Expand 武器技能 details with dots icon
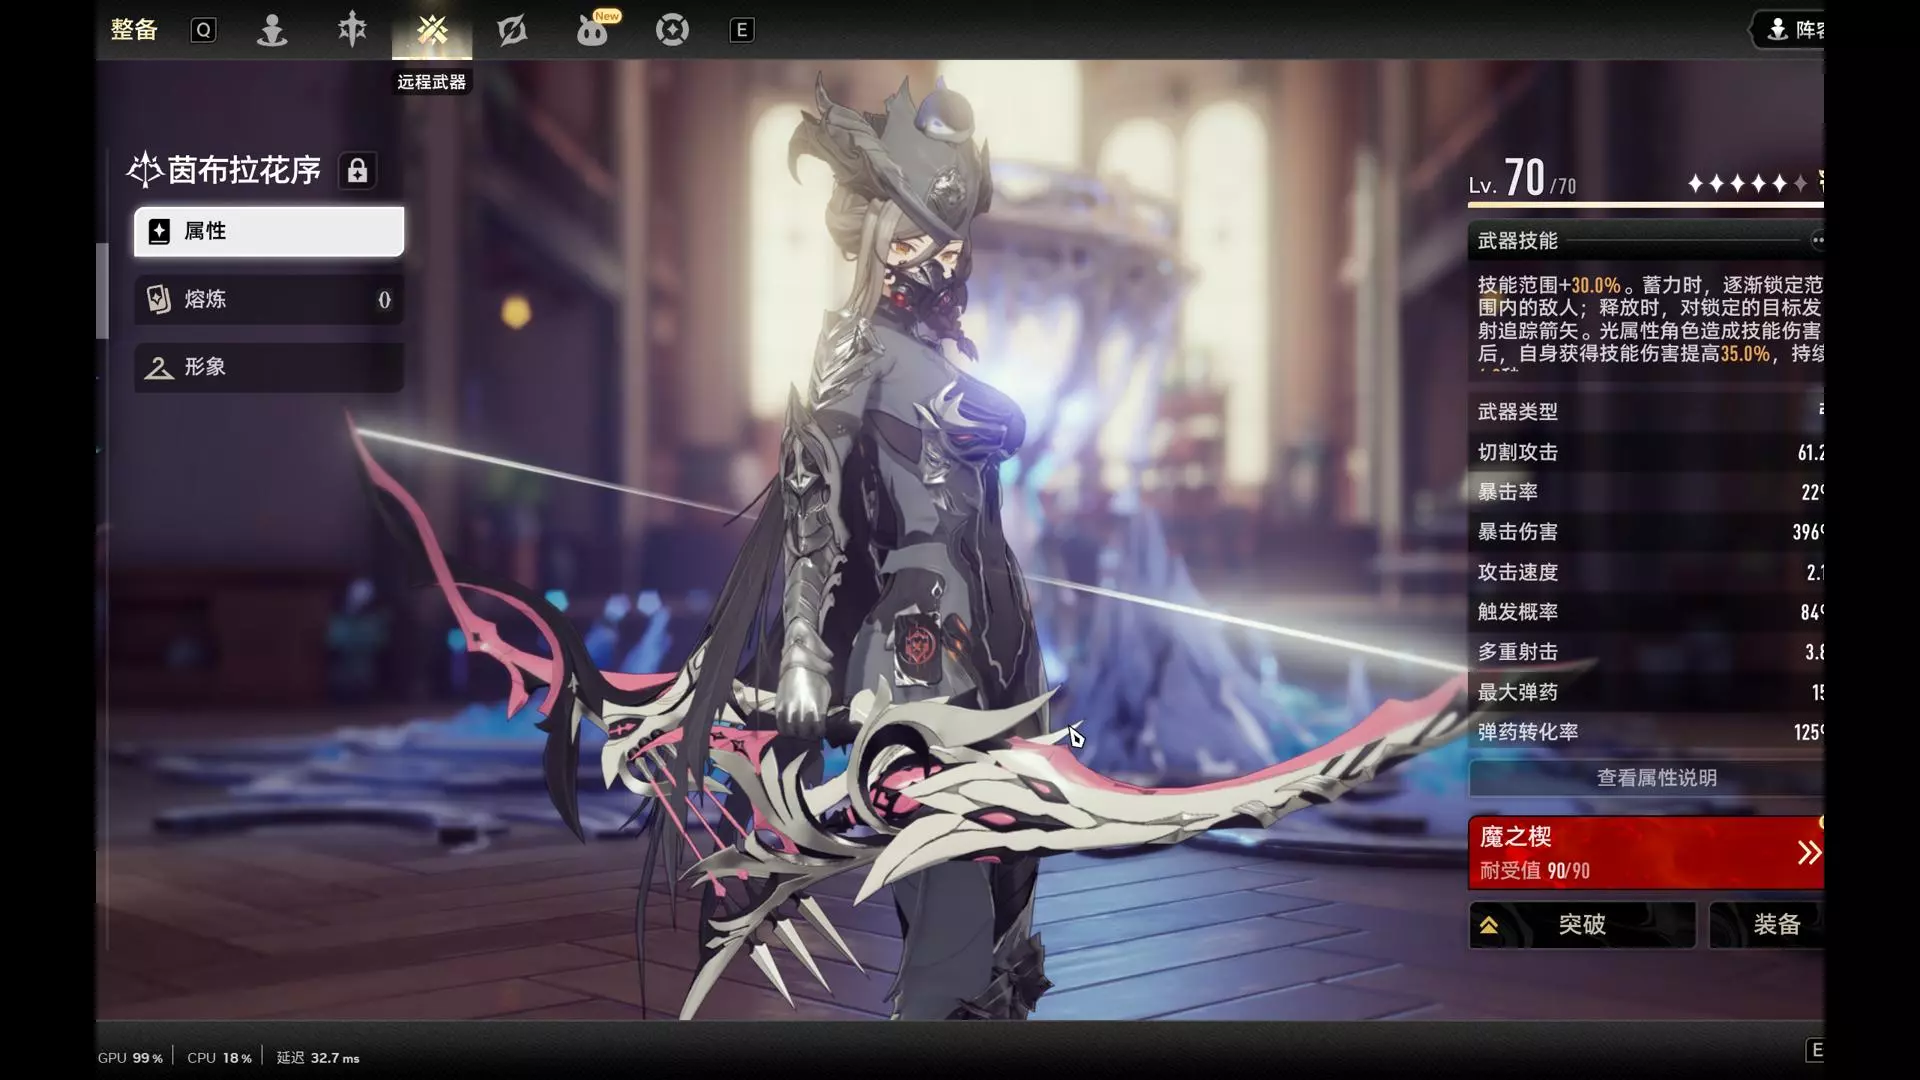This screenshot has height=1080, width=1920. coord(1817,240)
